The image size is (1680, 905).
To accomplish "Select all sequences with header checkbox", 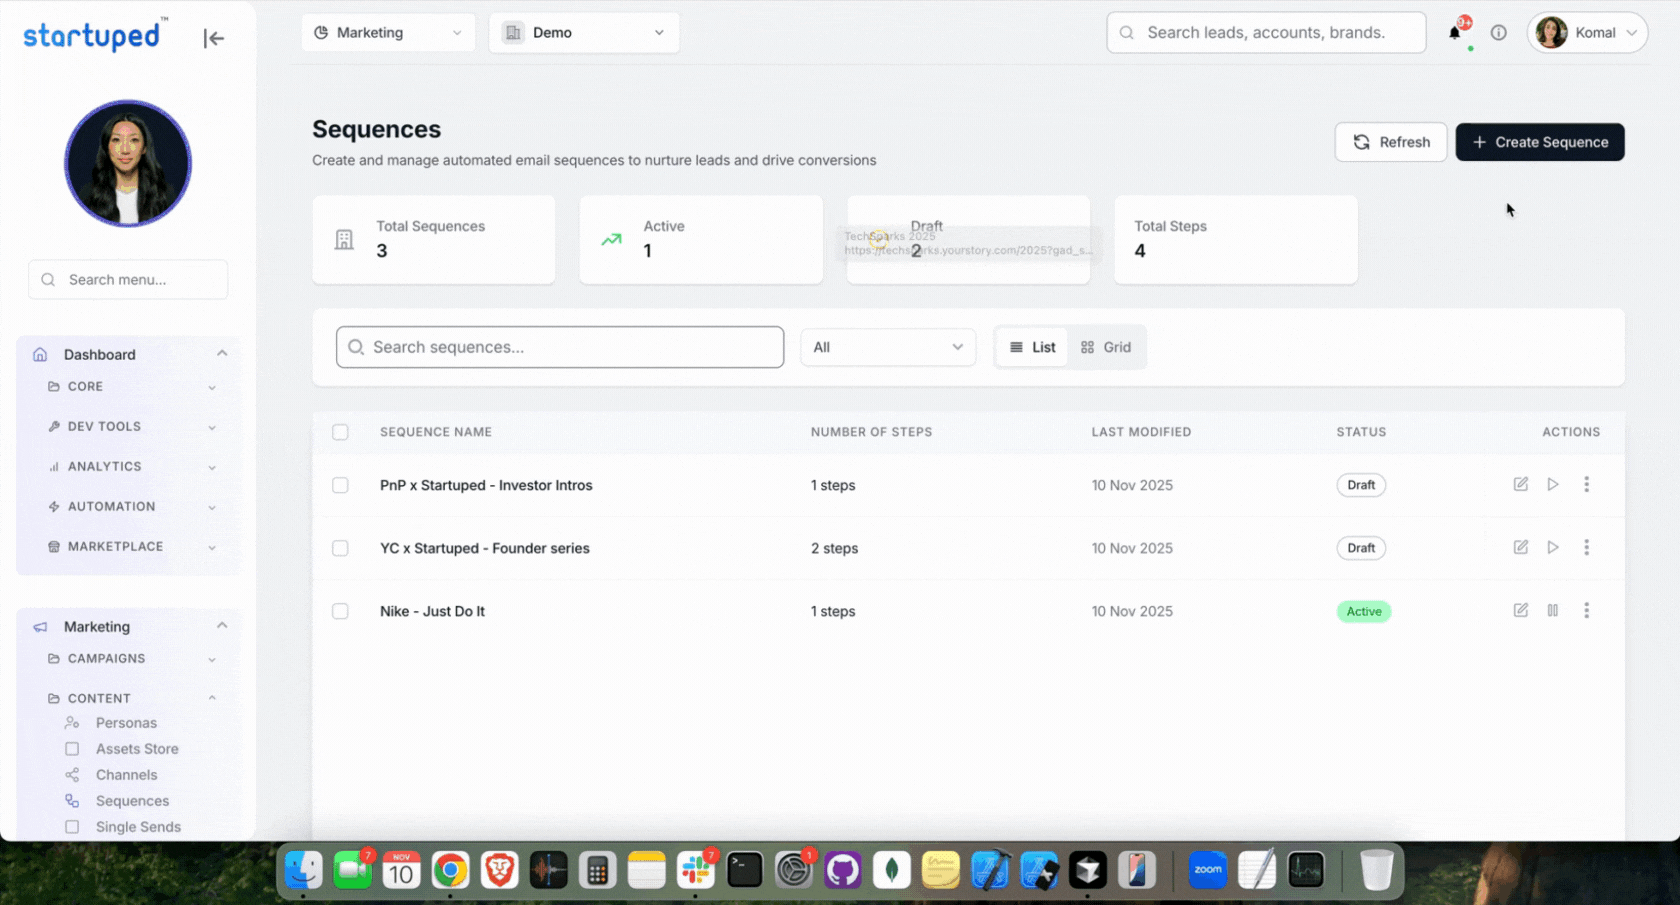I will point(340,432).
